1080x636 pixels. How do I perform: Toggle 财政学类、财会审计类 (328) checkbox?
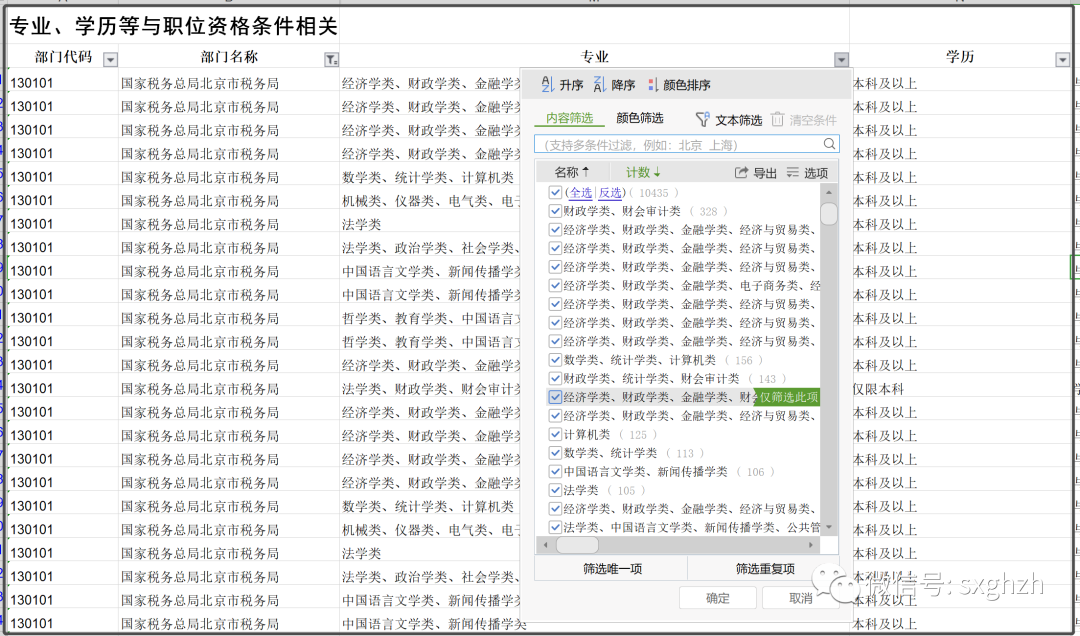click(556, 211)
